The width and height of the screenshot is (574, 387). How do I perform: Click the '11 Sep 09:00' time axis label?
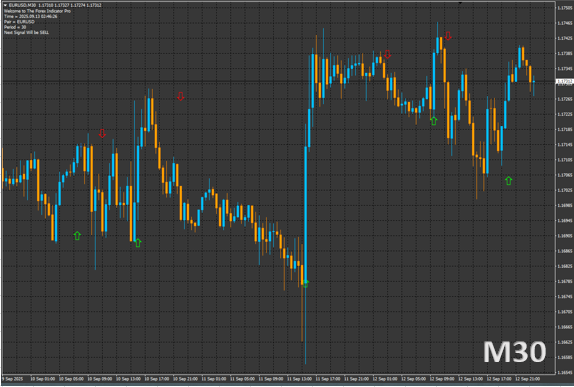click(x=271, y=379)
